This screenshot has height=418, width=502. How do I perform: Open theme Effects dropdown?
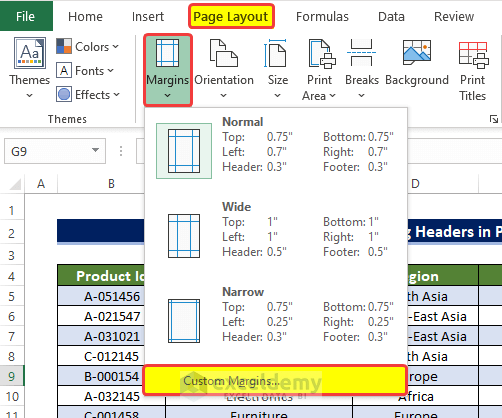88,95
